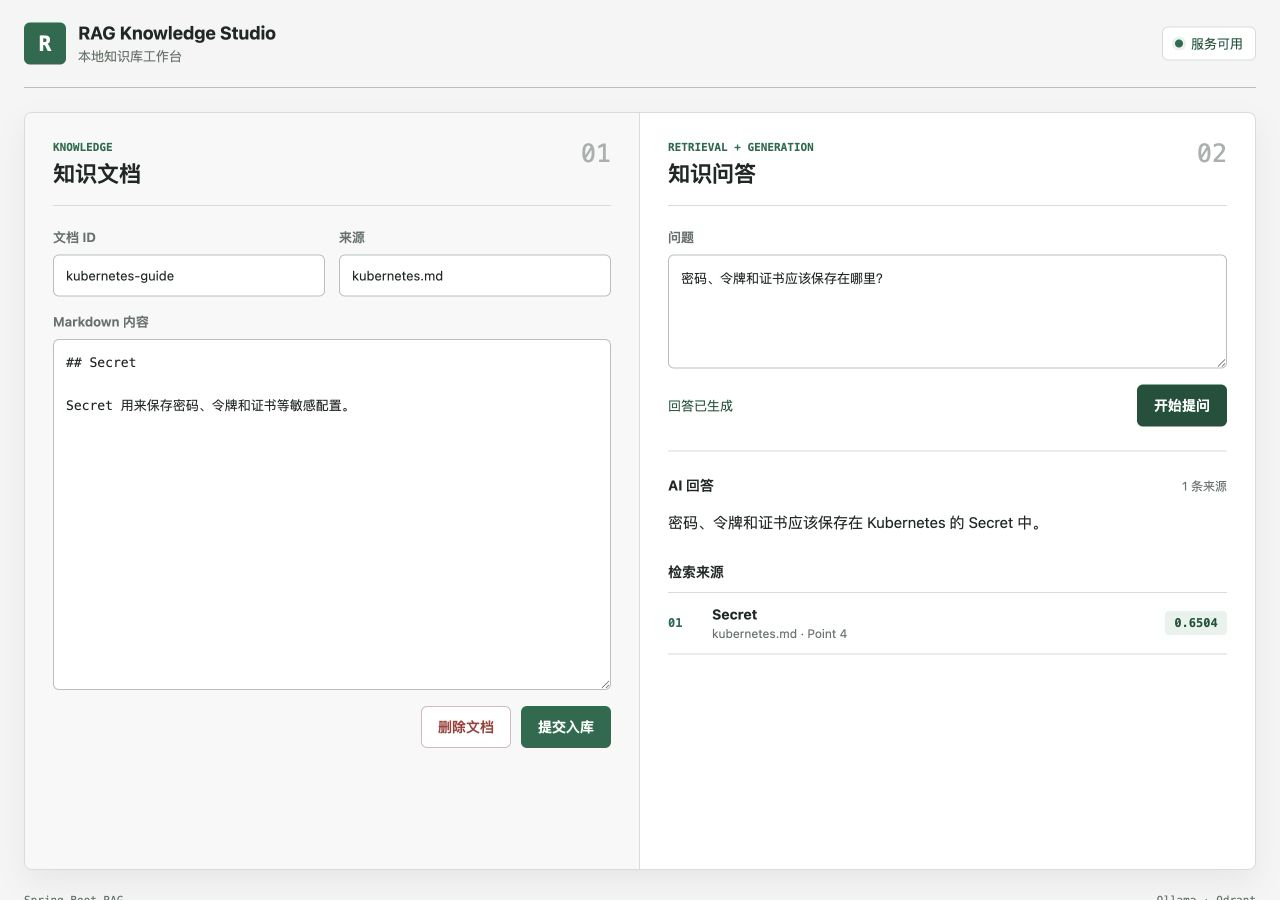
Task: Click the green R app logo
Action: [45, 43]
